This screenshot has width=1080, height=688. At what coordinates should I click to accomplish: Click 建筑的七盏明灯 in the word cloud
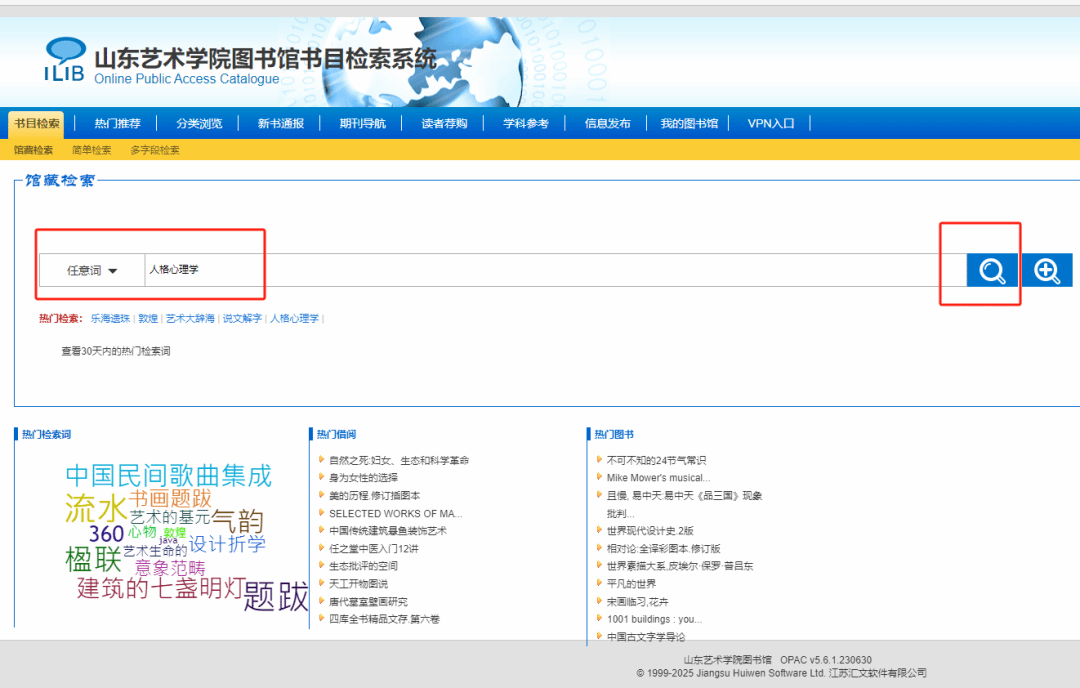[x=160, y=588]
